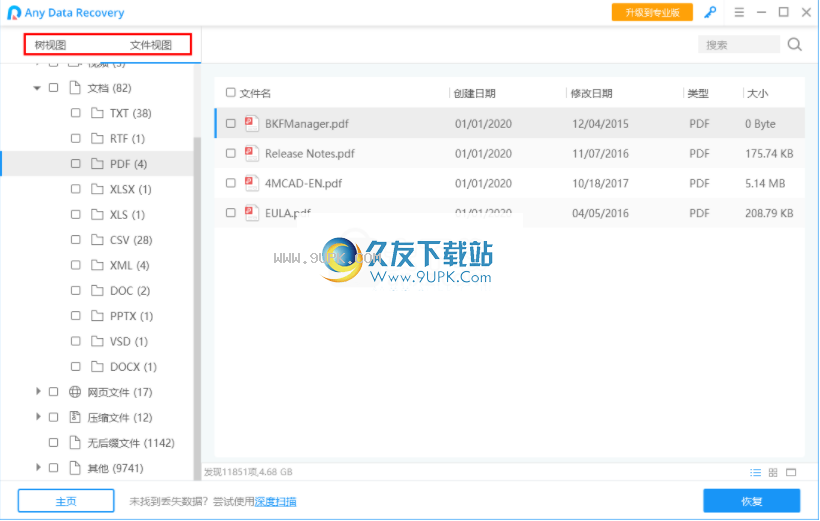Switch to 文件视图 tab

[151, 45]
